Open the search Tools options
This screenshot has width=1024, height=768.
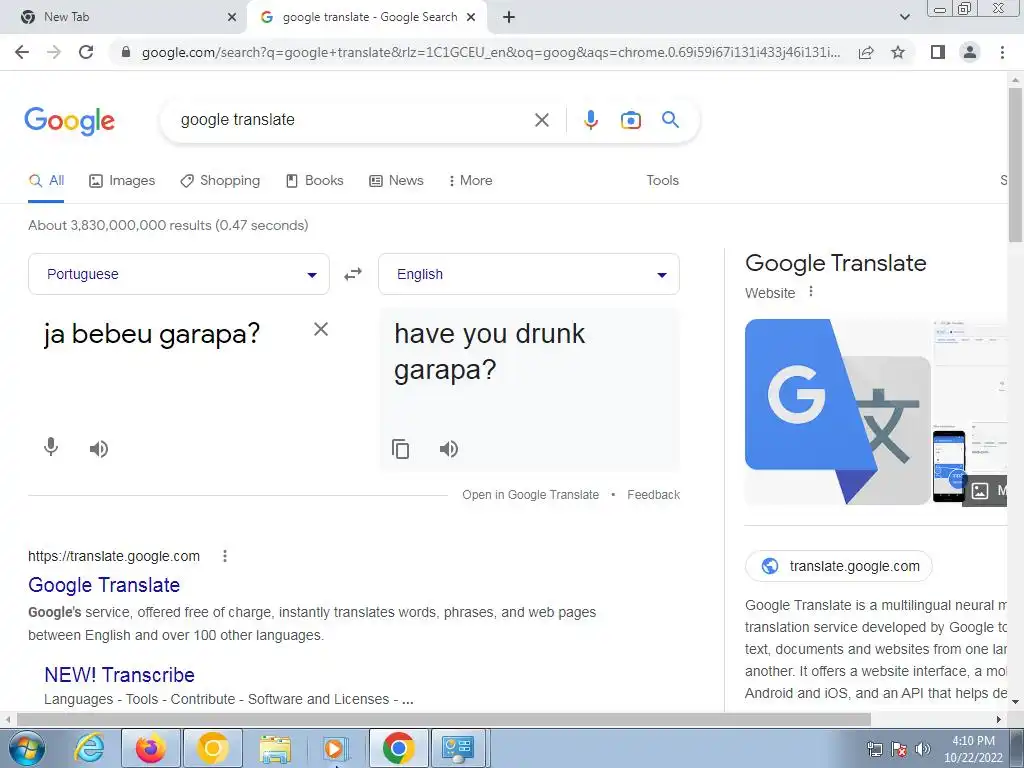tap(662, 181)
